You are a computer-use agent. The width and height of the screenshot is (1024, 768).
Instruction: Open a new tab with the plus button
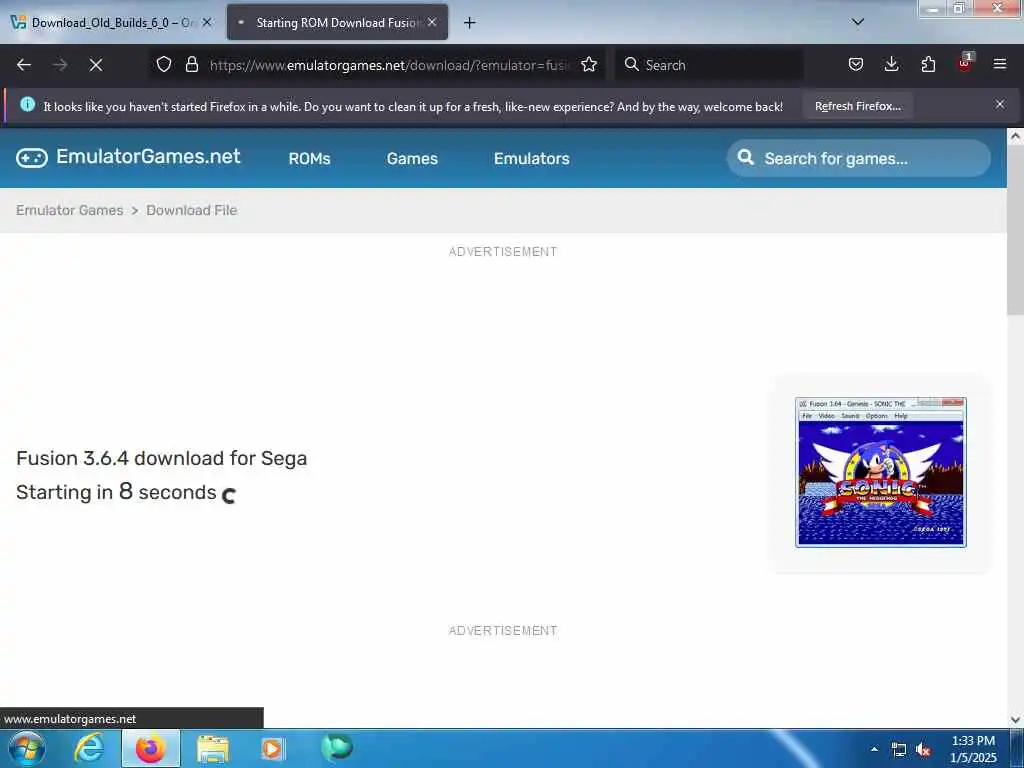470,23
